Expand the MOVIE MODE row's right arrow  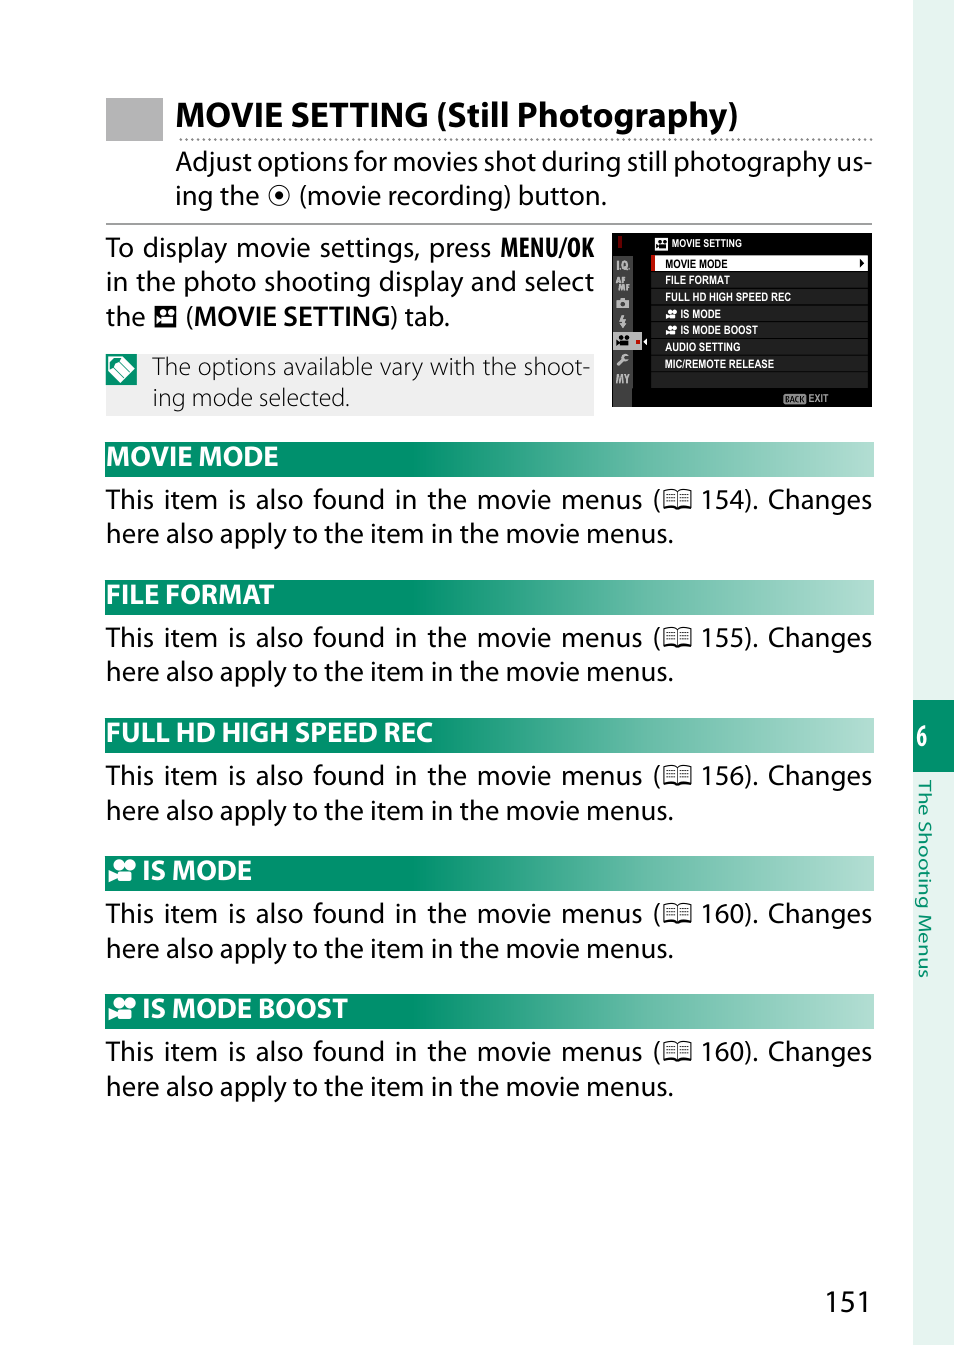861,264
